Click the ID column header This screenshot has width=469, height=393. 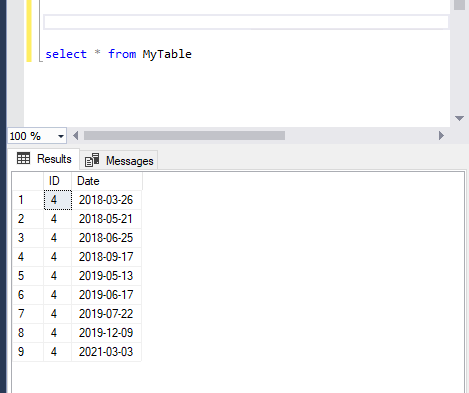point(57,181)
